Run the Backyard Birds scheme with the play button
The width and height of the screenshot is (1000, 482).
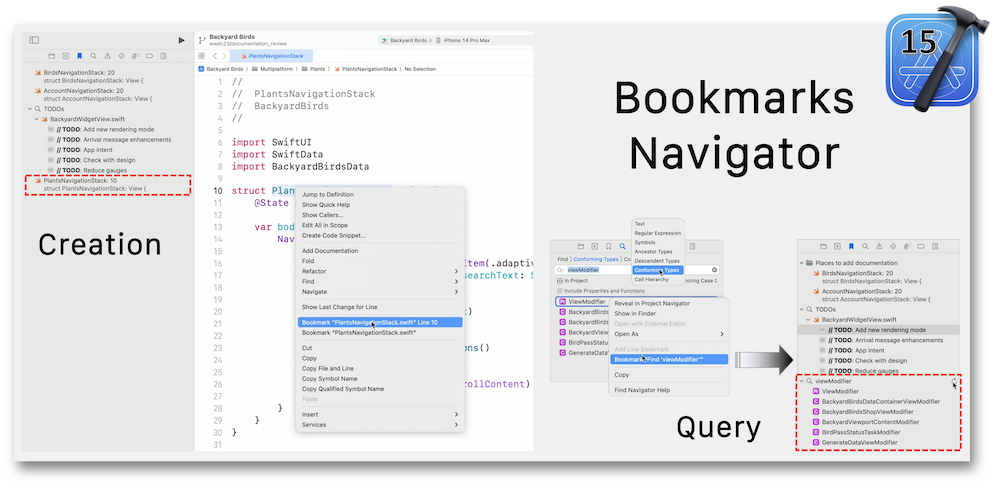[x=182, y=40]
